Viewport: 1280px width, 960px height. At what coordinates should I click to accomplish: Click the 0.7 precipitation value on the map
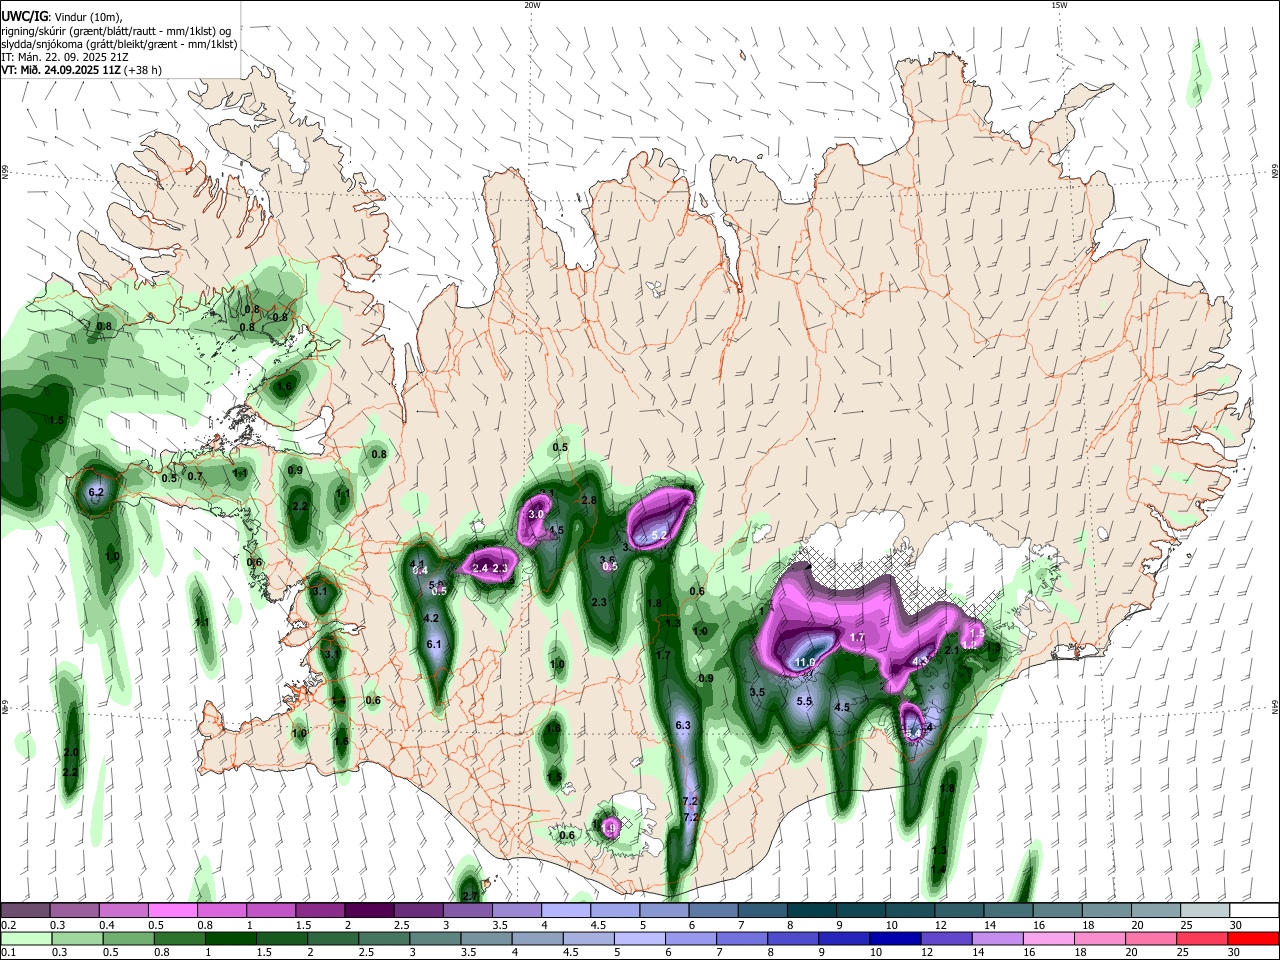click(194, 476)
